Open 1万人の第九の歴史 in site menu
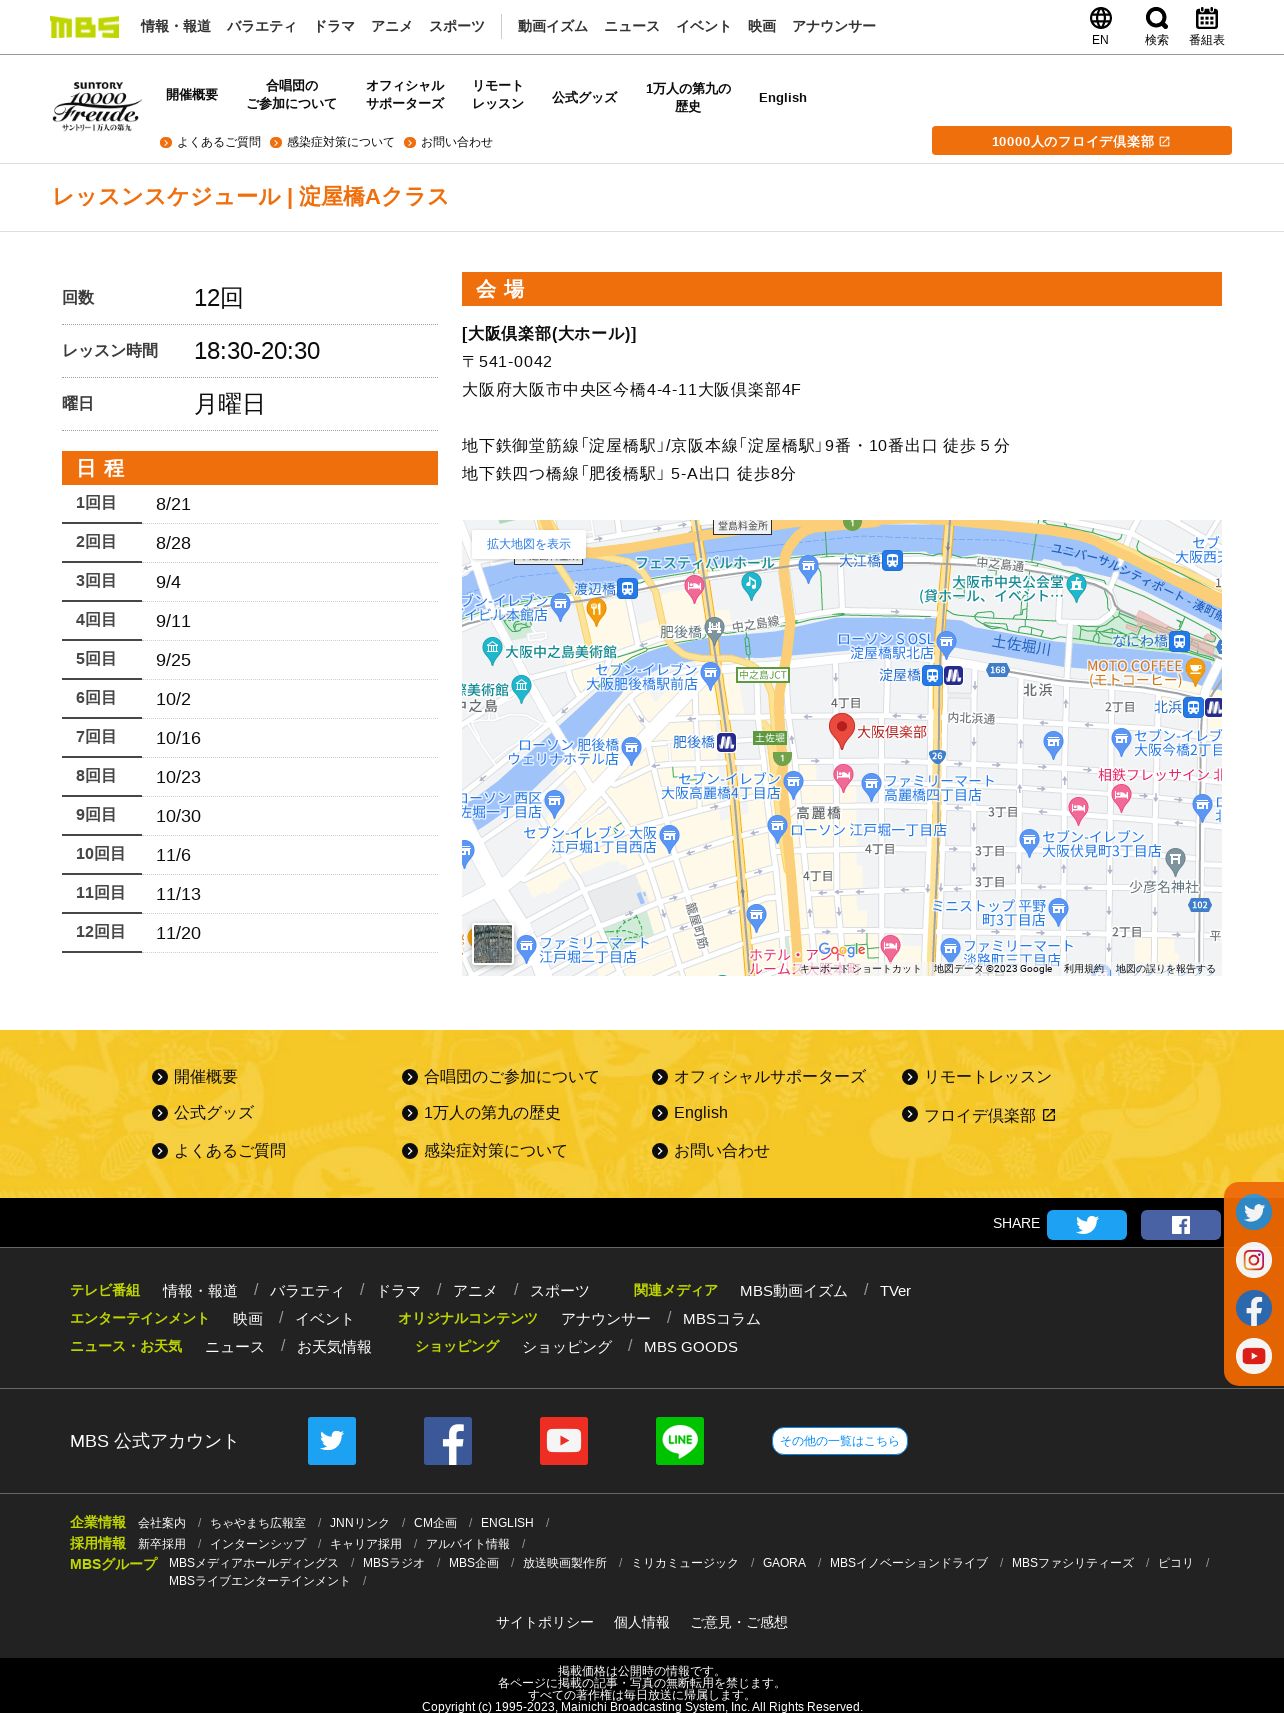The height and width of the screenshot is (1713, 1284). pyautogui.click(x=688, y=97)
